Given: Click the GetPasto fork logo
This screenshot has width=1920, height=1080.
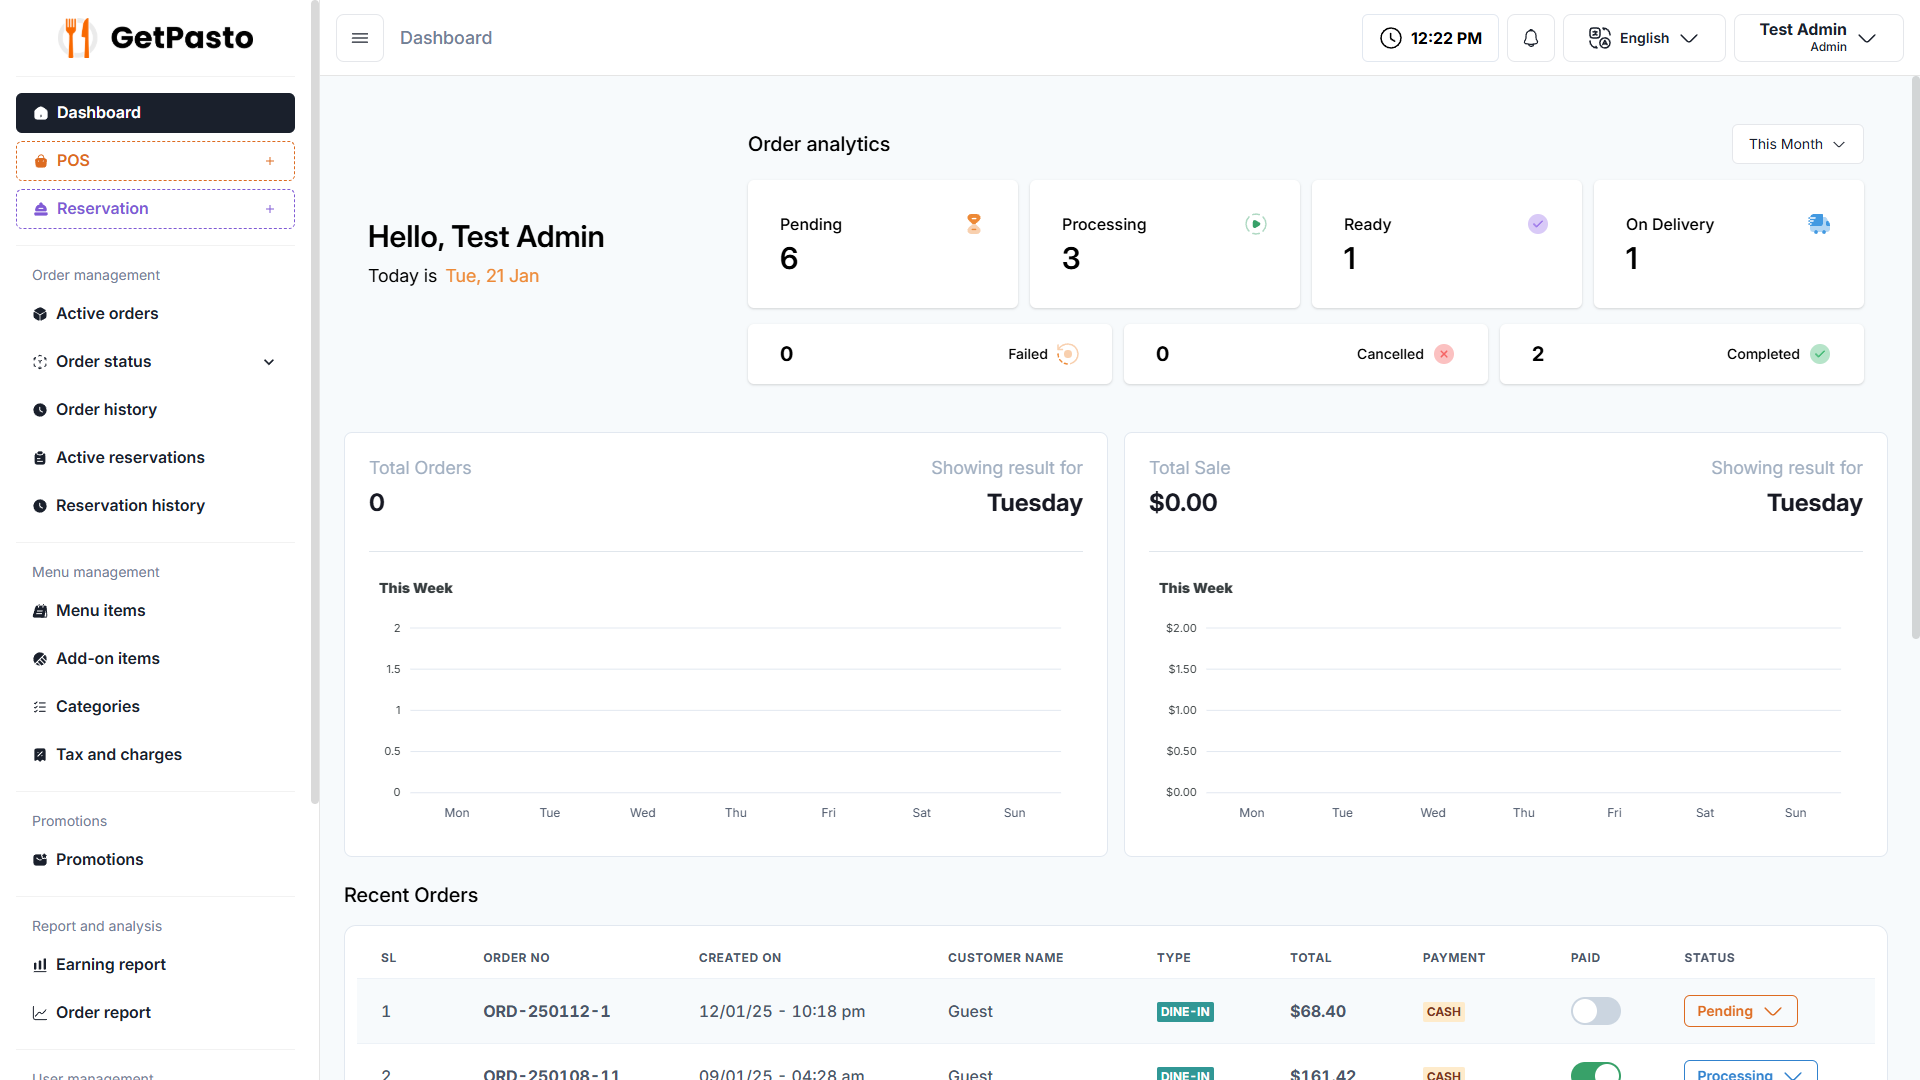Looking at the screenshot, I should point(78,38).
